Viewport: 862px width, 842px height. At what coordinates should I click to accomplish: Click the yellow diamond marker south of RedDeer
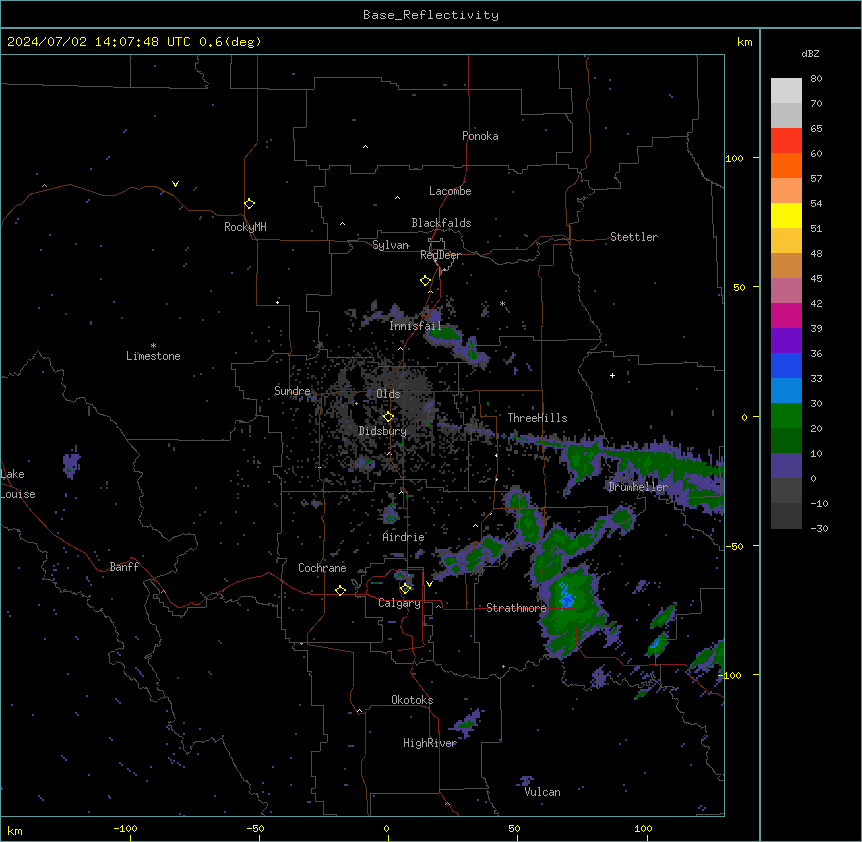[x=425, y=281]
